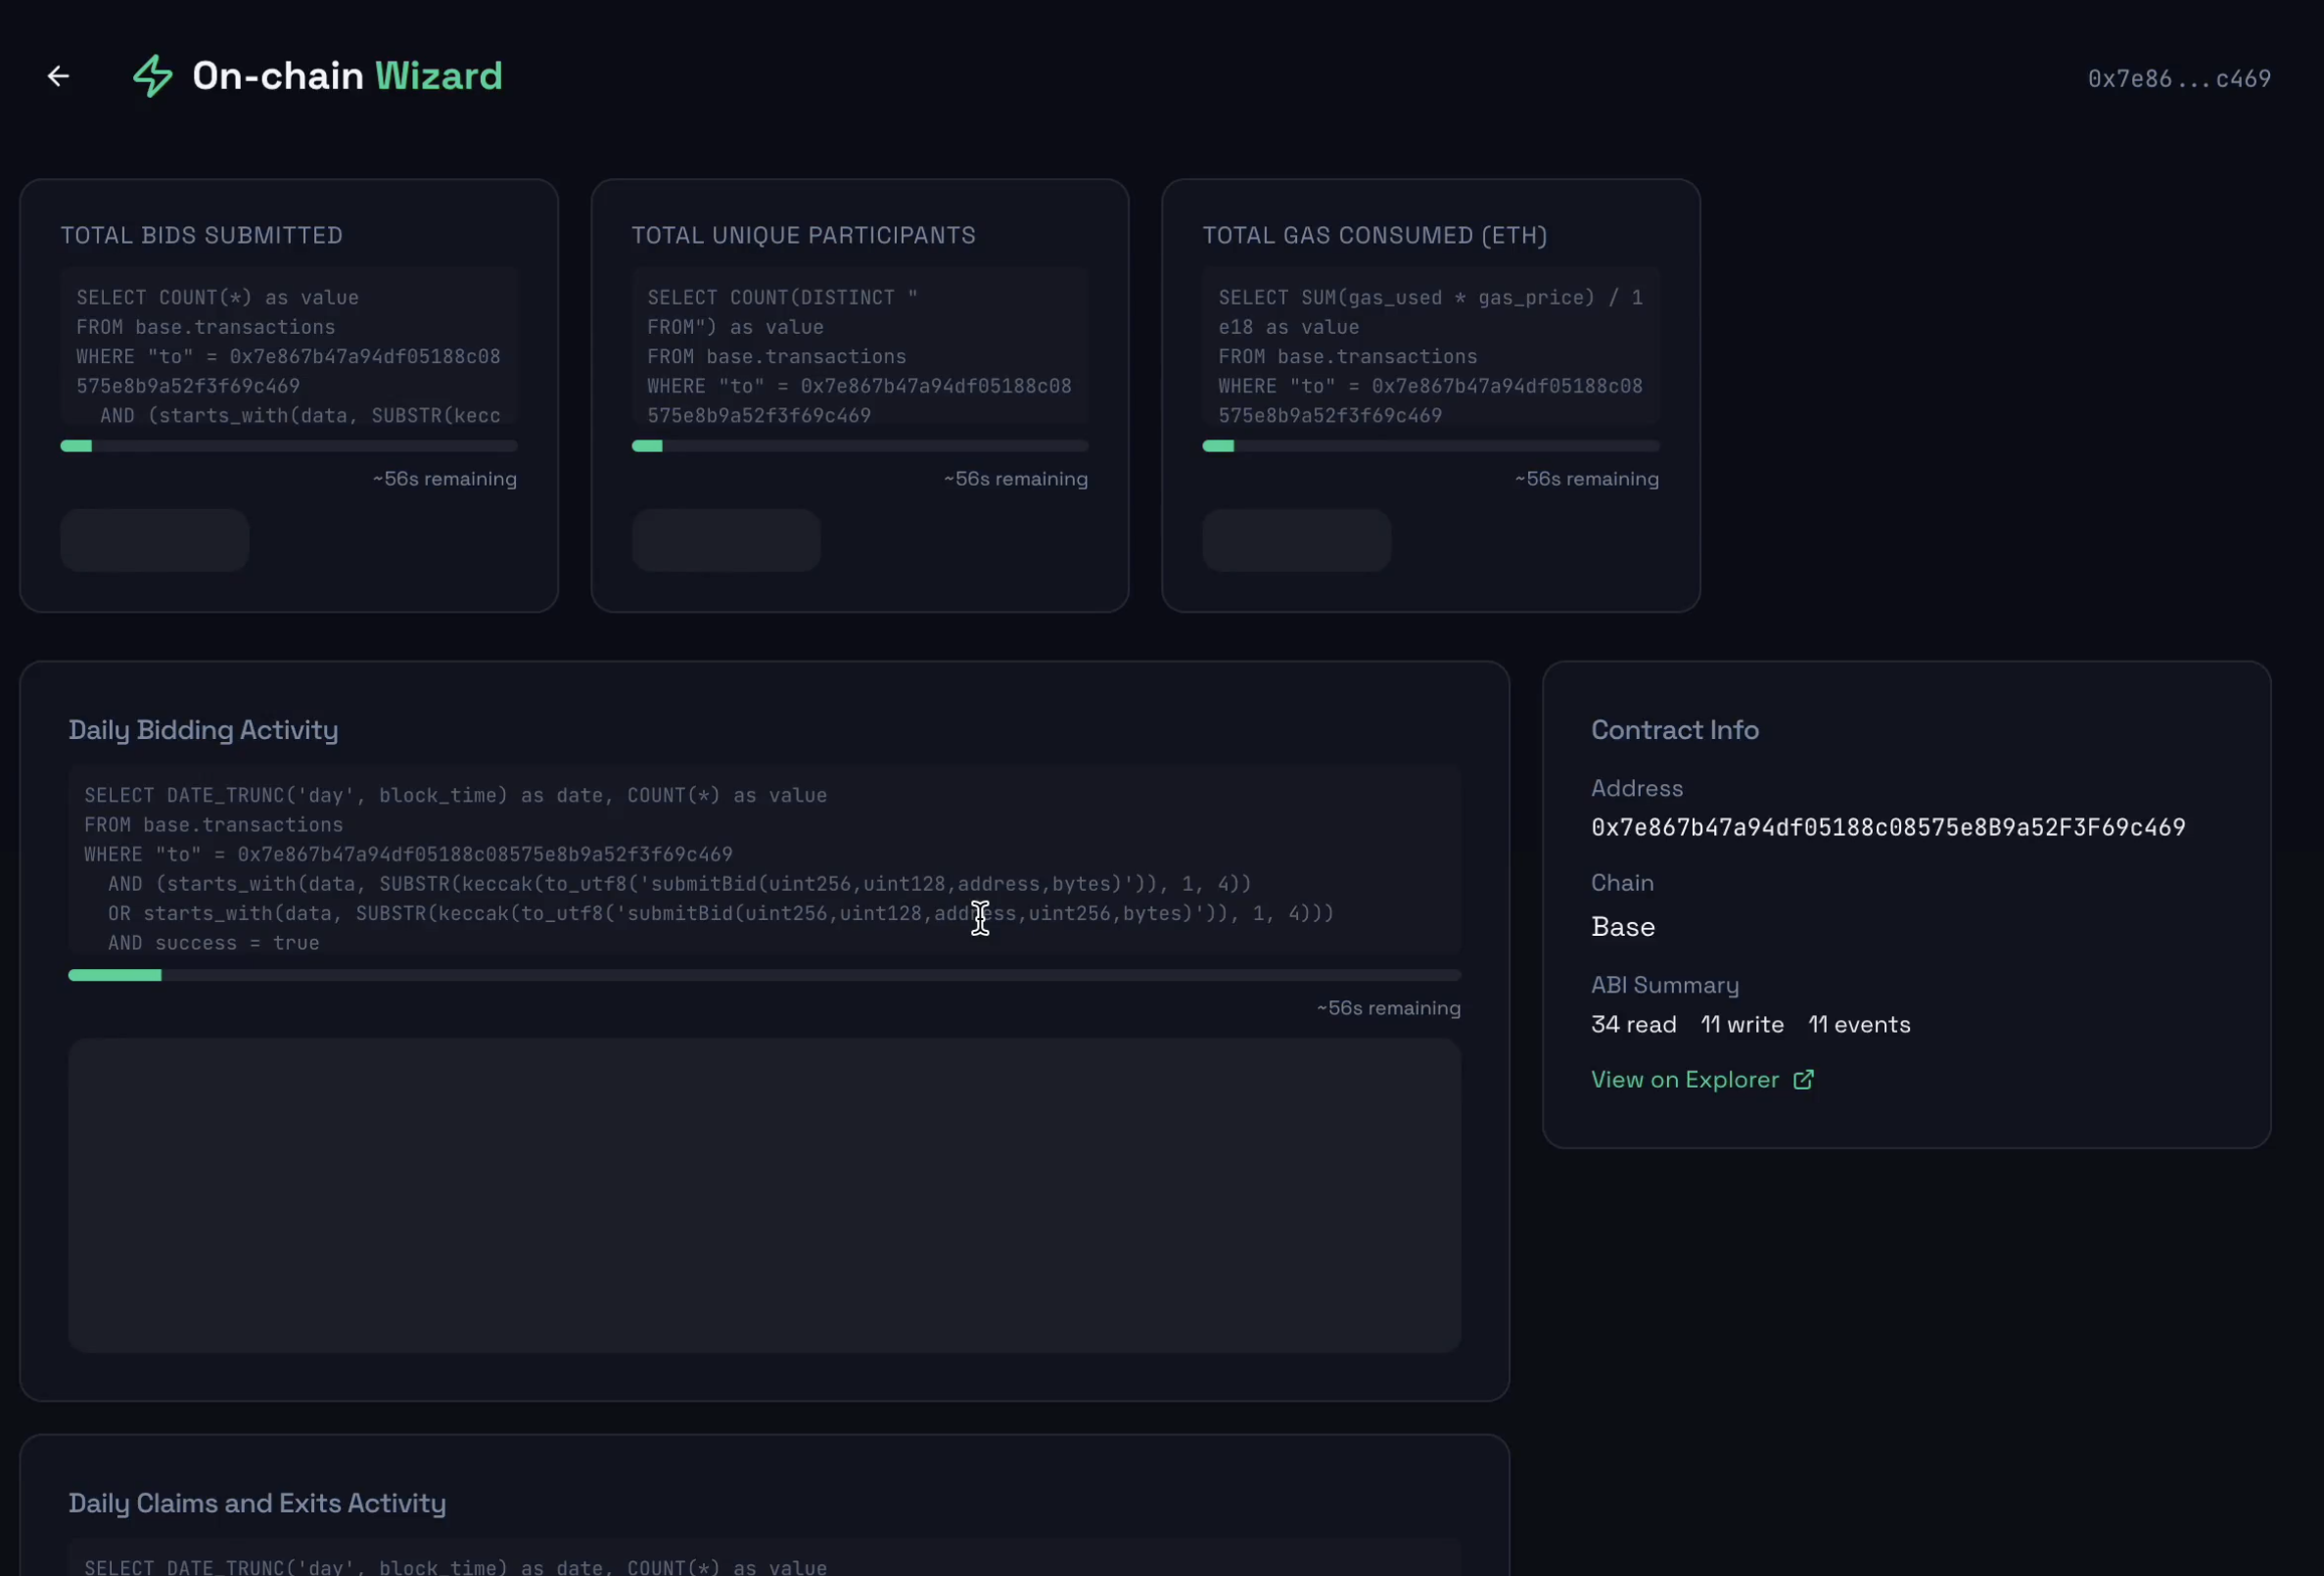Select the '11 events' ABI summary item
The width and height of the screenshot is (2324, 1576).
tap(1859, 1024)
